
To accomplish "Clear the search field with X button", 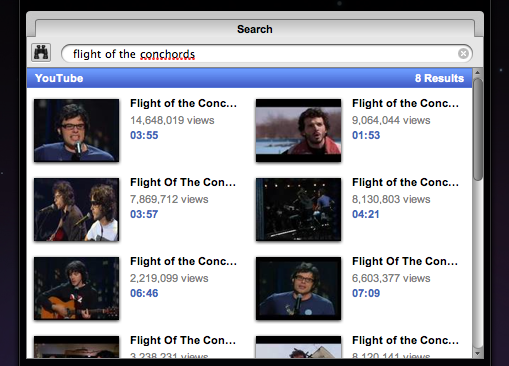I will 463,53.
